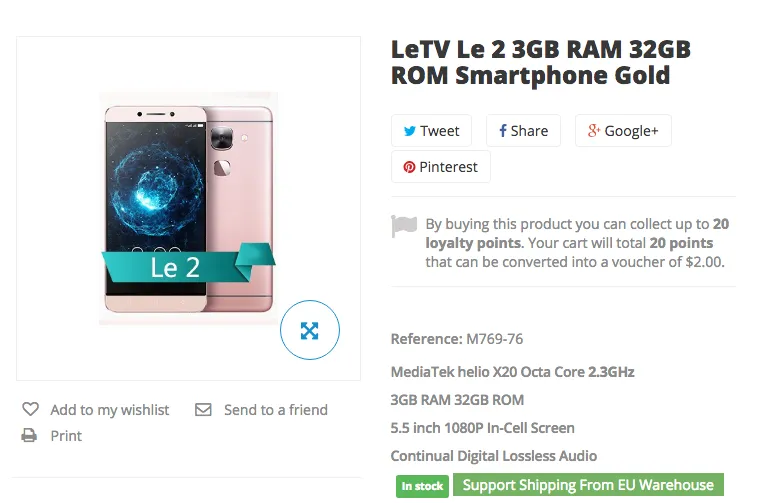Viewport: 760px width, 503px height.
Task: Click the Twitter bird icon
Action: click(x=410, y=131)
